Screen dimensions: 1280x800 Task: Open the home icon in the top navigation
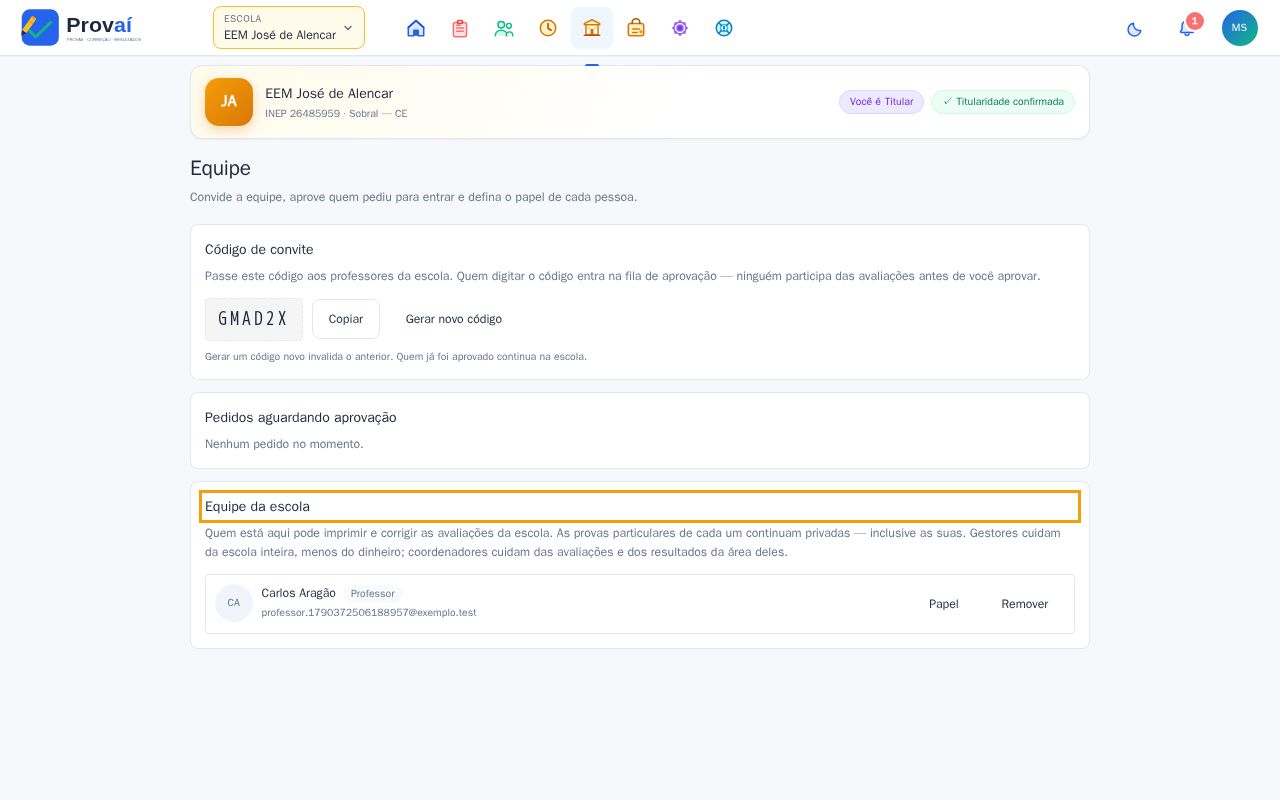coord(416,28)
